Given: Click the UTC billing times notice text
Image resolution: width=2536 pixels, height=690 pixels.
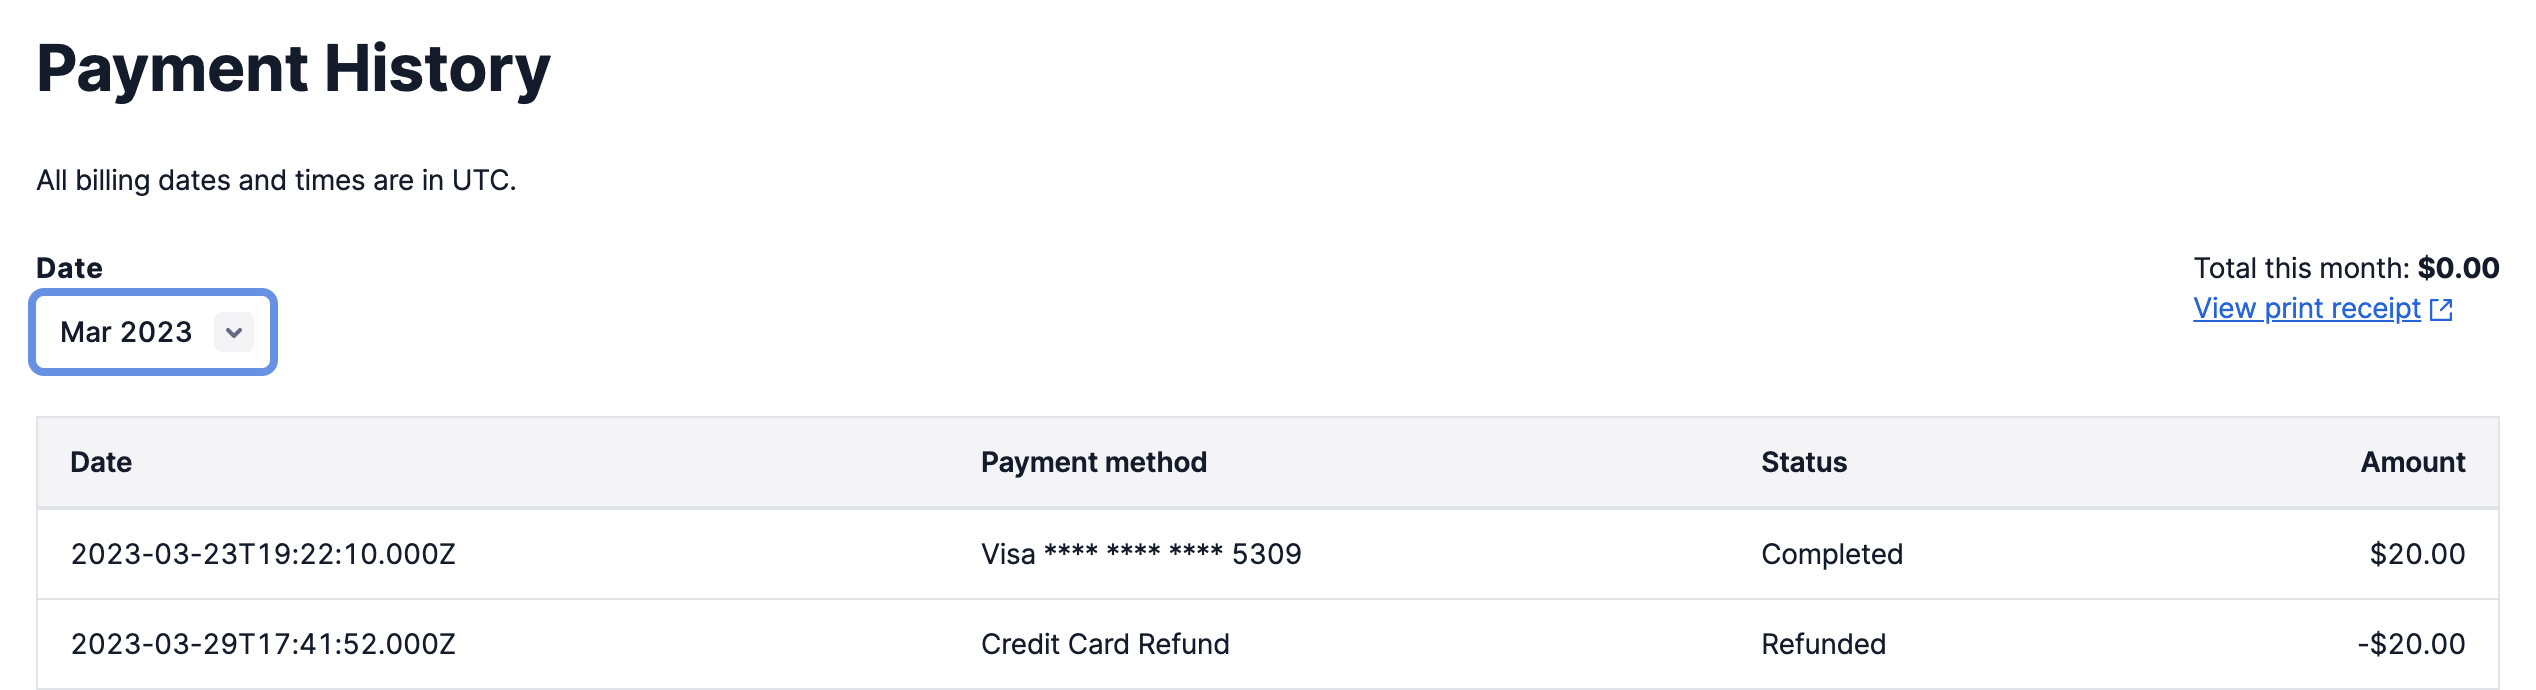Looking at the screenshot, I should click(x=276, y=180).
